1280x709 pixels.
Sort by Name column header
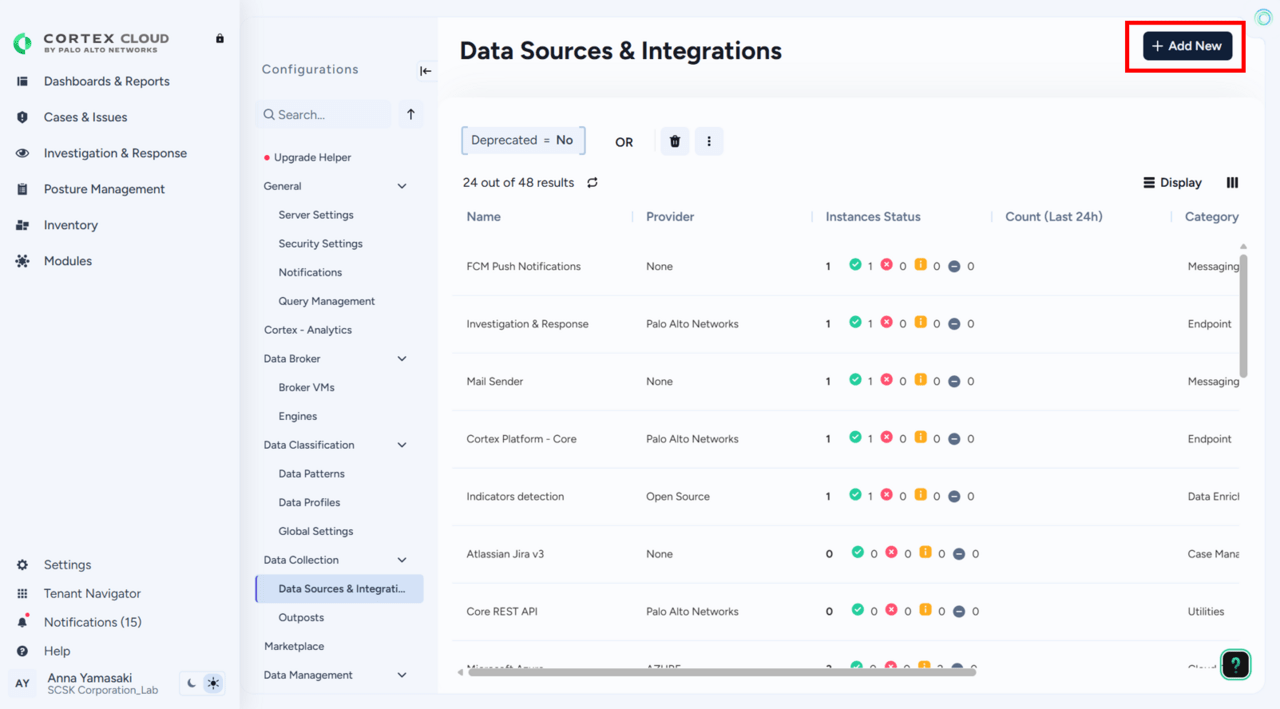coord(483,217)
